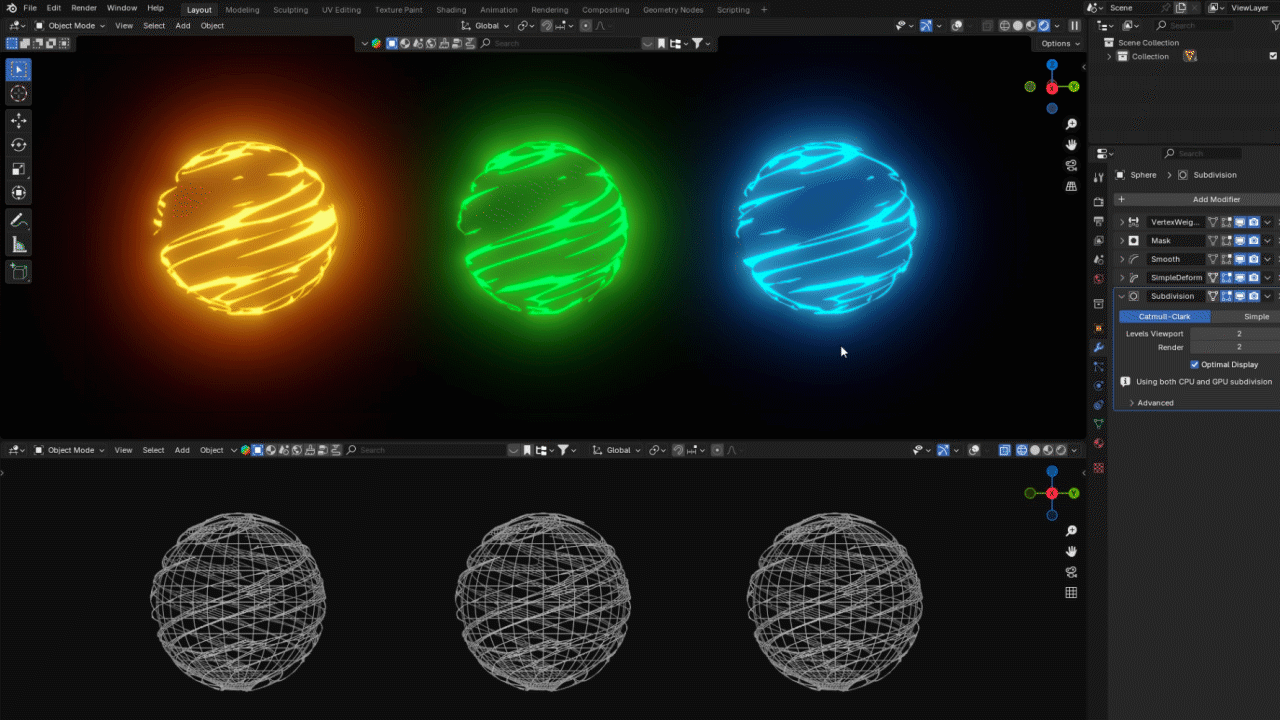Open Object Mode dropdown in bottom viewport
Screen dimensions: 1280x720
69,450
